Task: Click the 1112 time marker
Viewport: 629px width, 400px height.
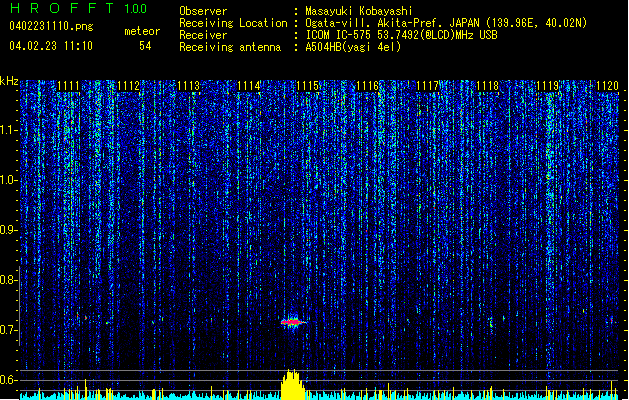Action: pyautogui.click(x=128, y=86)
